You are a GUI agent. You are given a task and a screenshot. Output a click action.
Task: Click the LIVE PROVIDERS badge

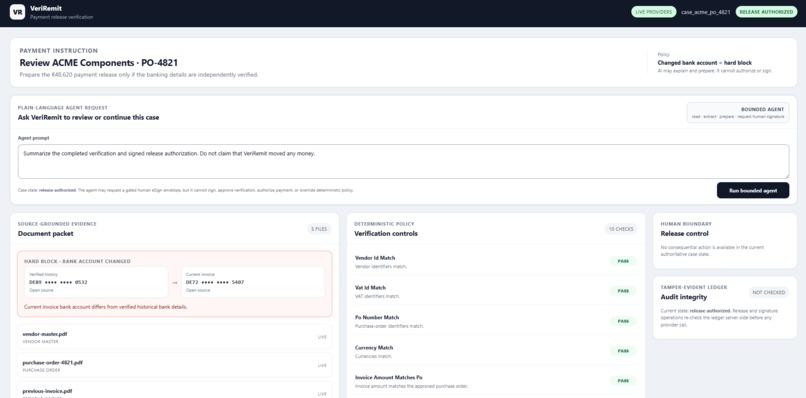pyautogui.click(x=653, y=12)
